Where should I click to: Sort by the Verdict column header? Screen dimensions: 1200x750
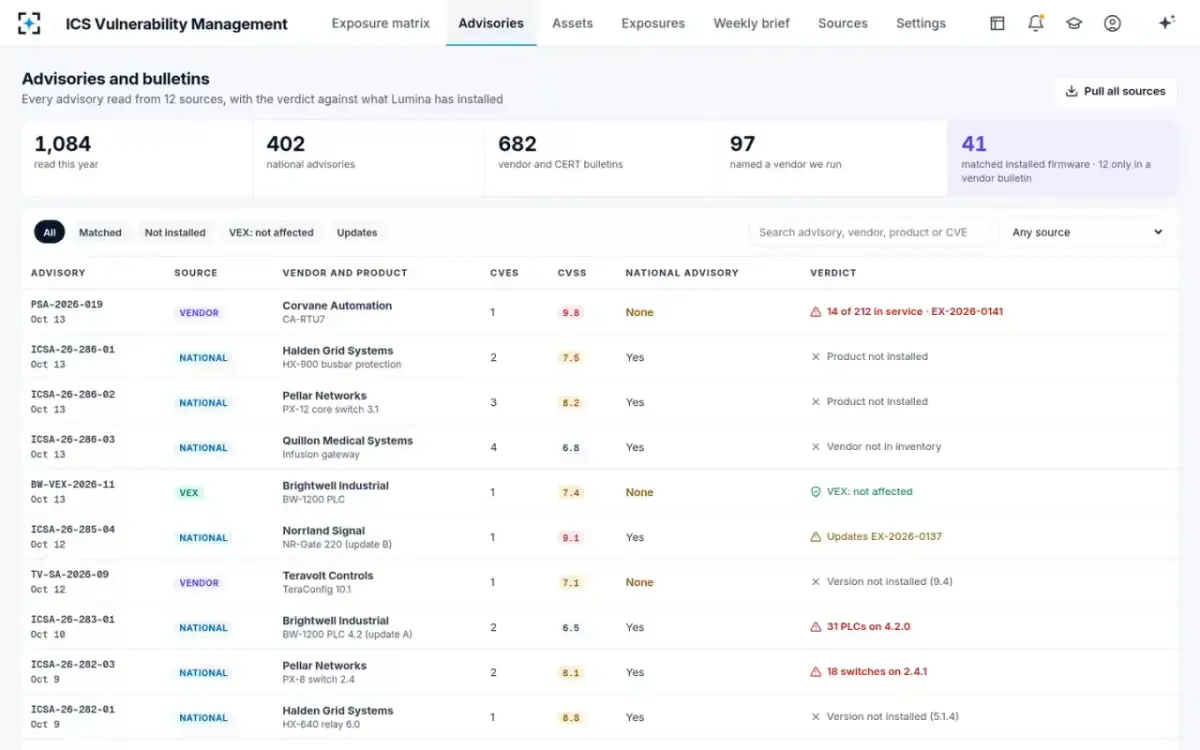point(833,273)
